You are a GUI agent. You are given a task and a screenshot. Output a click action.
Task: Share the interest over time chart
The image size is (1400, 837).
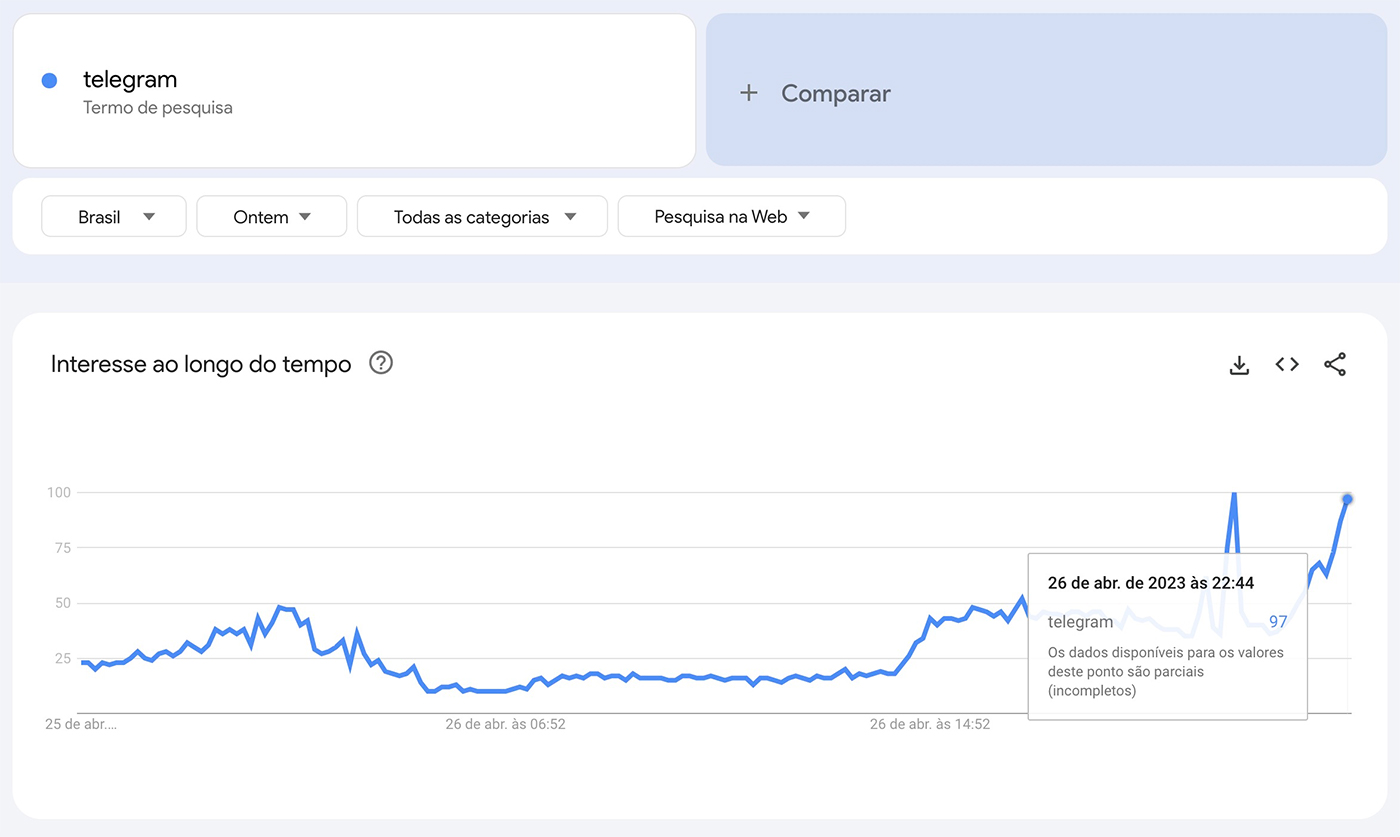[x=1336, y=364]
